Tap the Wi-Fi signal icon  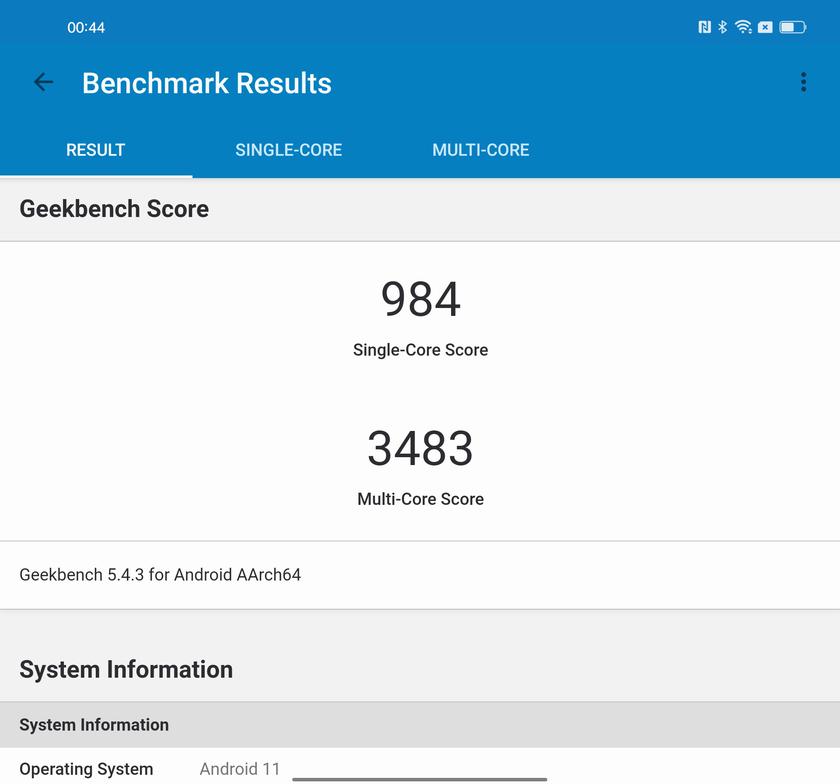pyautogui.click(x=743, y=27)
